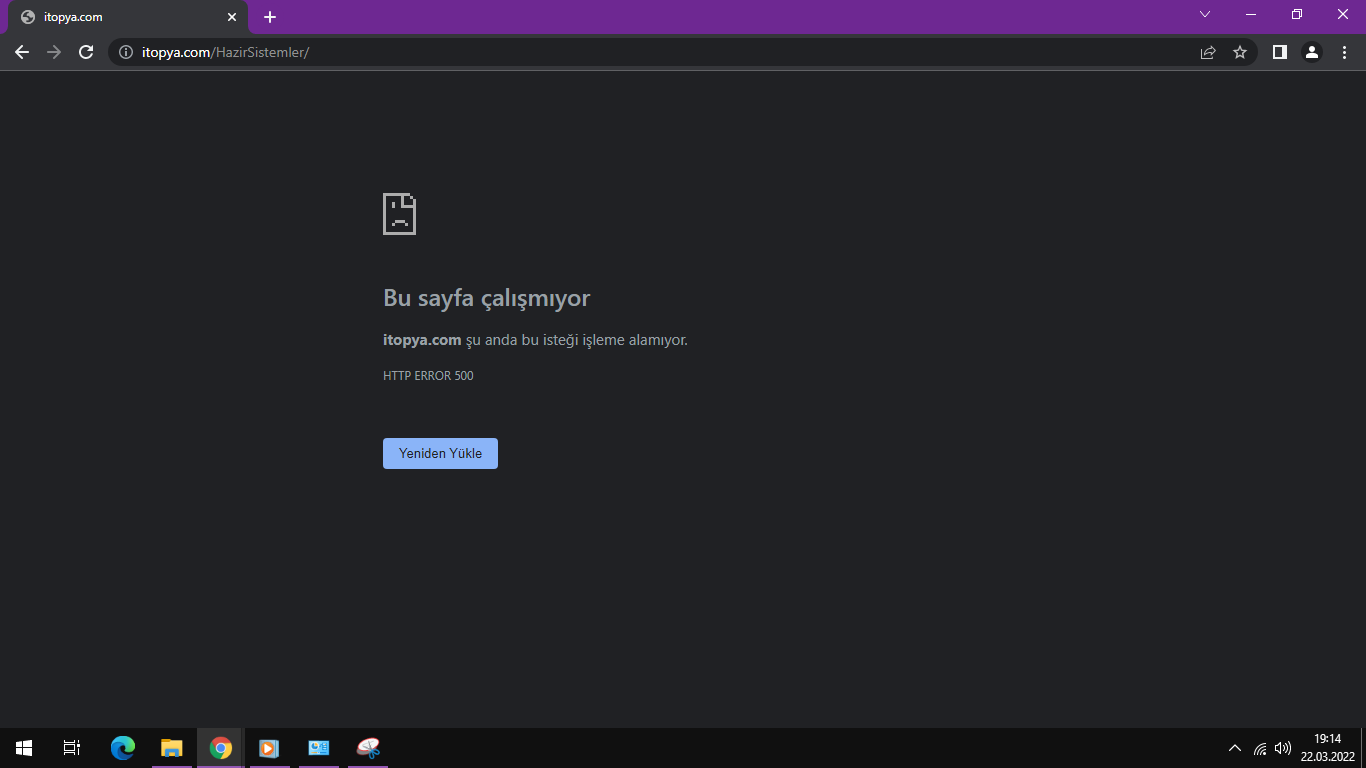
Task: Select the itopya.com tab
Action: 128,17
